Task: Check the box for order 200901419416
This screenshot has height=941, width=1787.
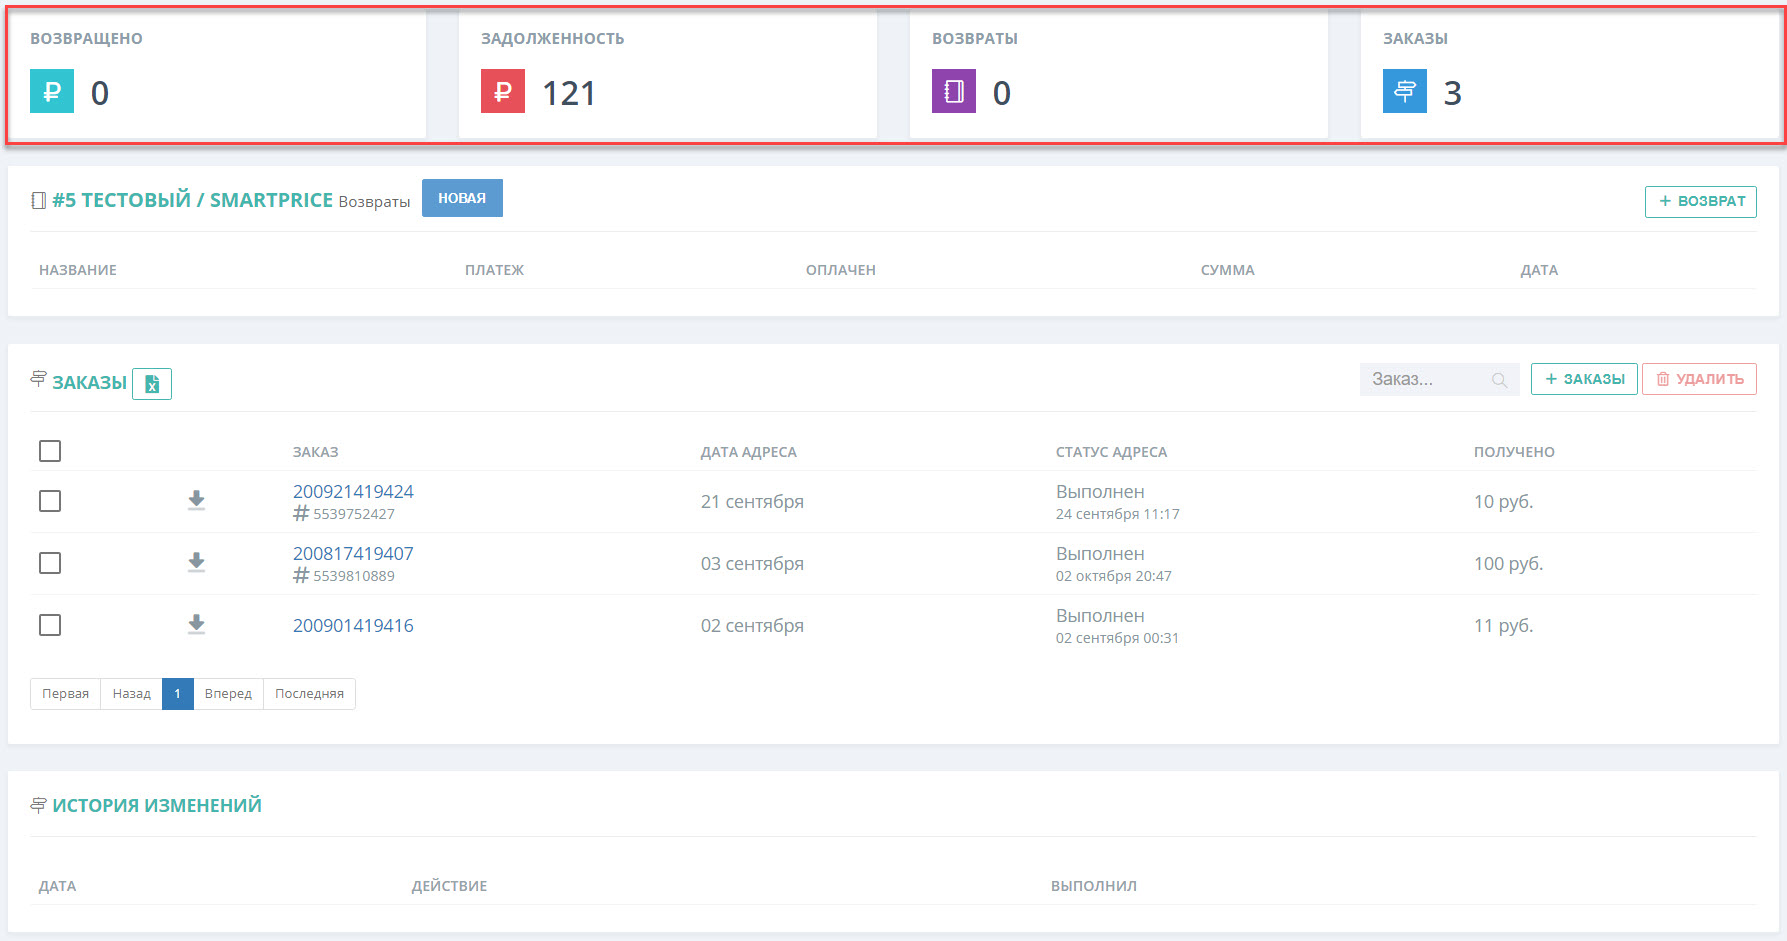Action: (50, 625)
